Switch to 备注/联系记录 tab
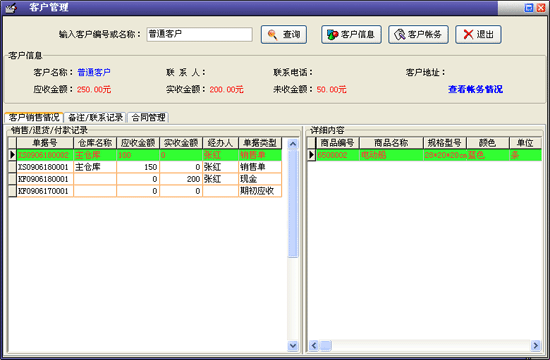This screenshot has height=360, width=550. (95, 117)
